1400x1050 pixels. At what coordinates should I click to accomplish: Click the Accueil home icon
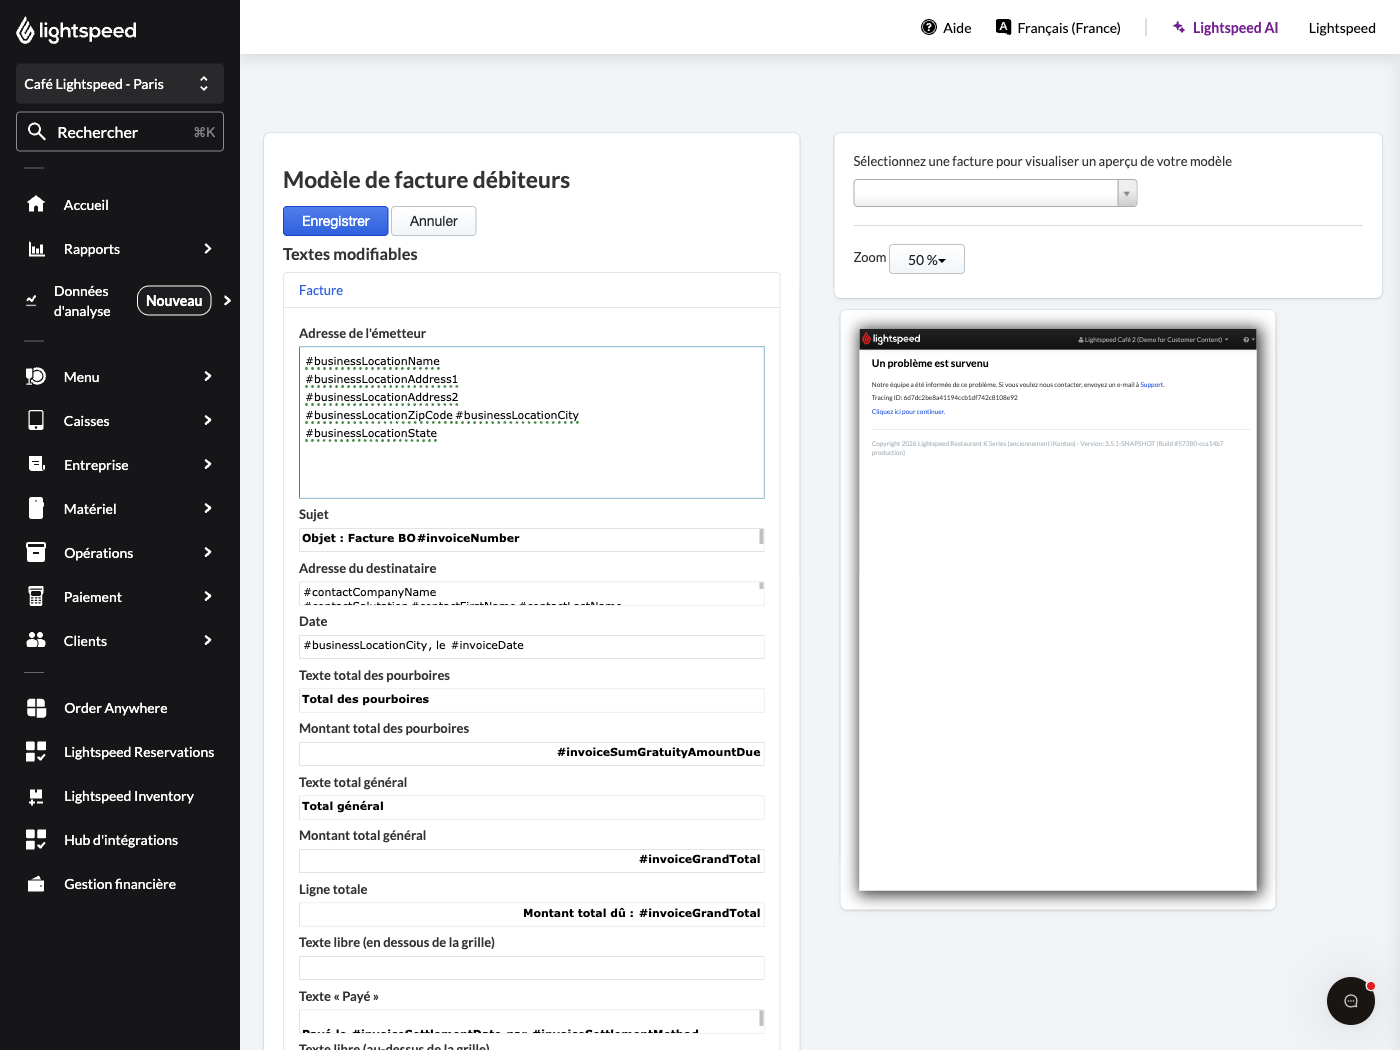(x=36, y=204)
